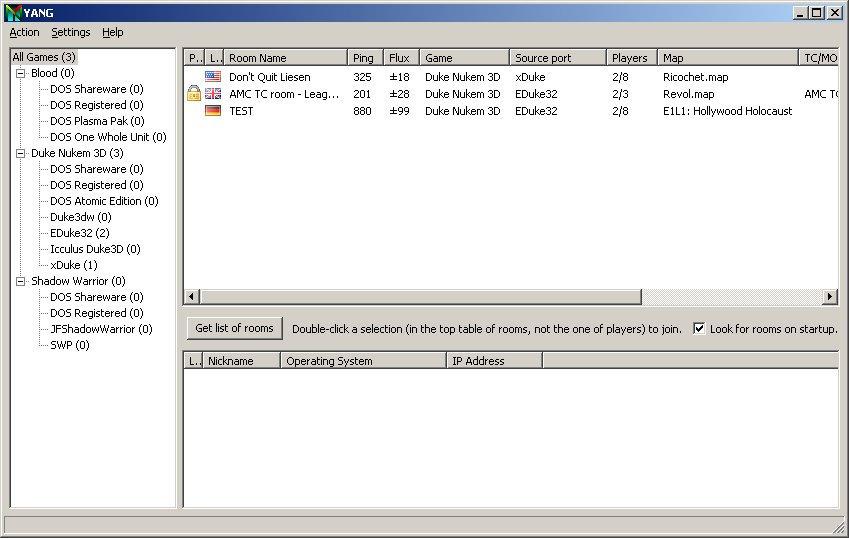This screenshot has width=849, height=538.
Task: Collapse the Blood tree node
Action: [21, 73]
